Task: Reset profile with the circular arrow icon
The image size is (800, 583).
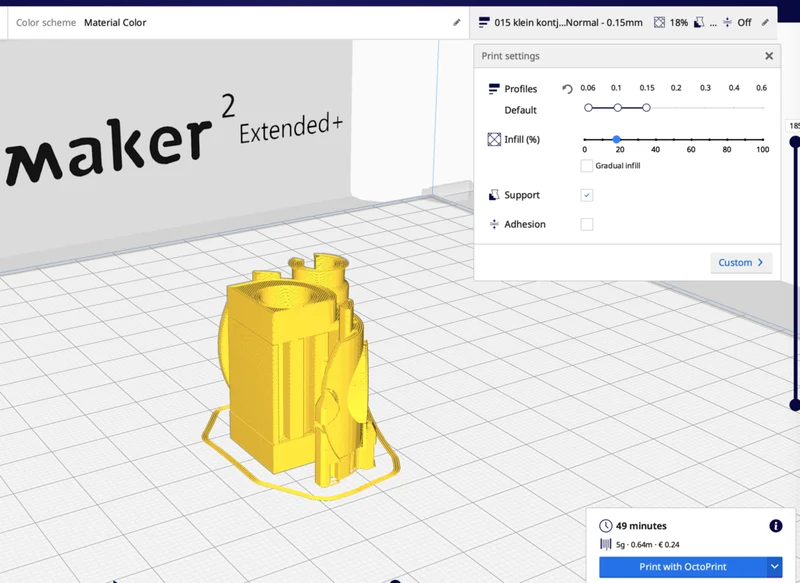Action: [x=567, y=89]
